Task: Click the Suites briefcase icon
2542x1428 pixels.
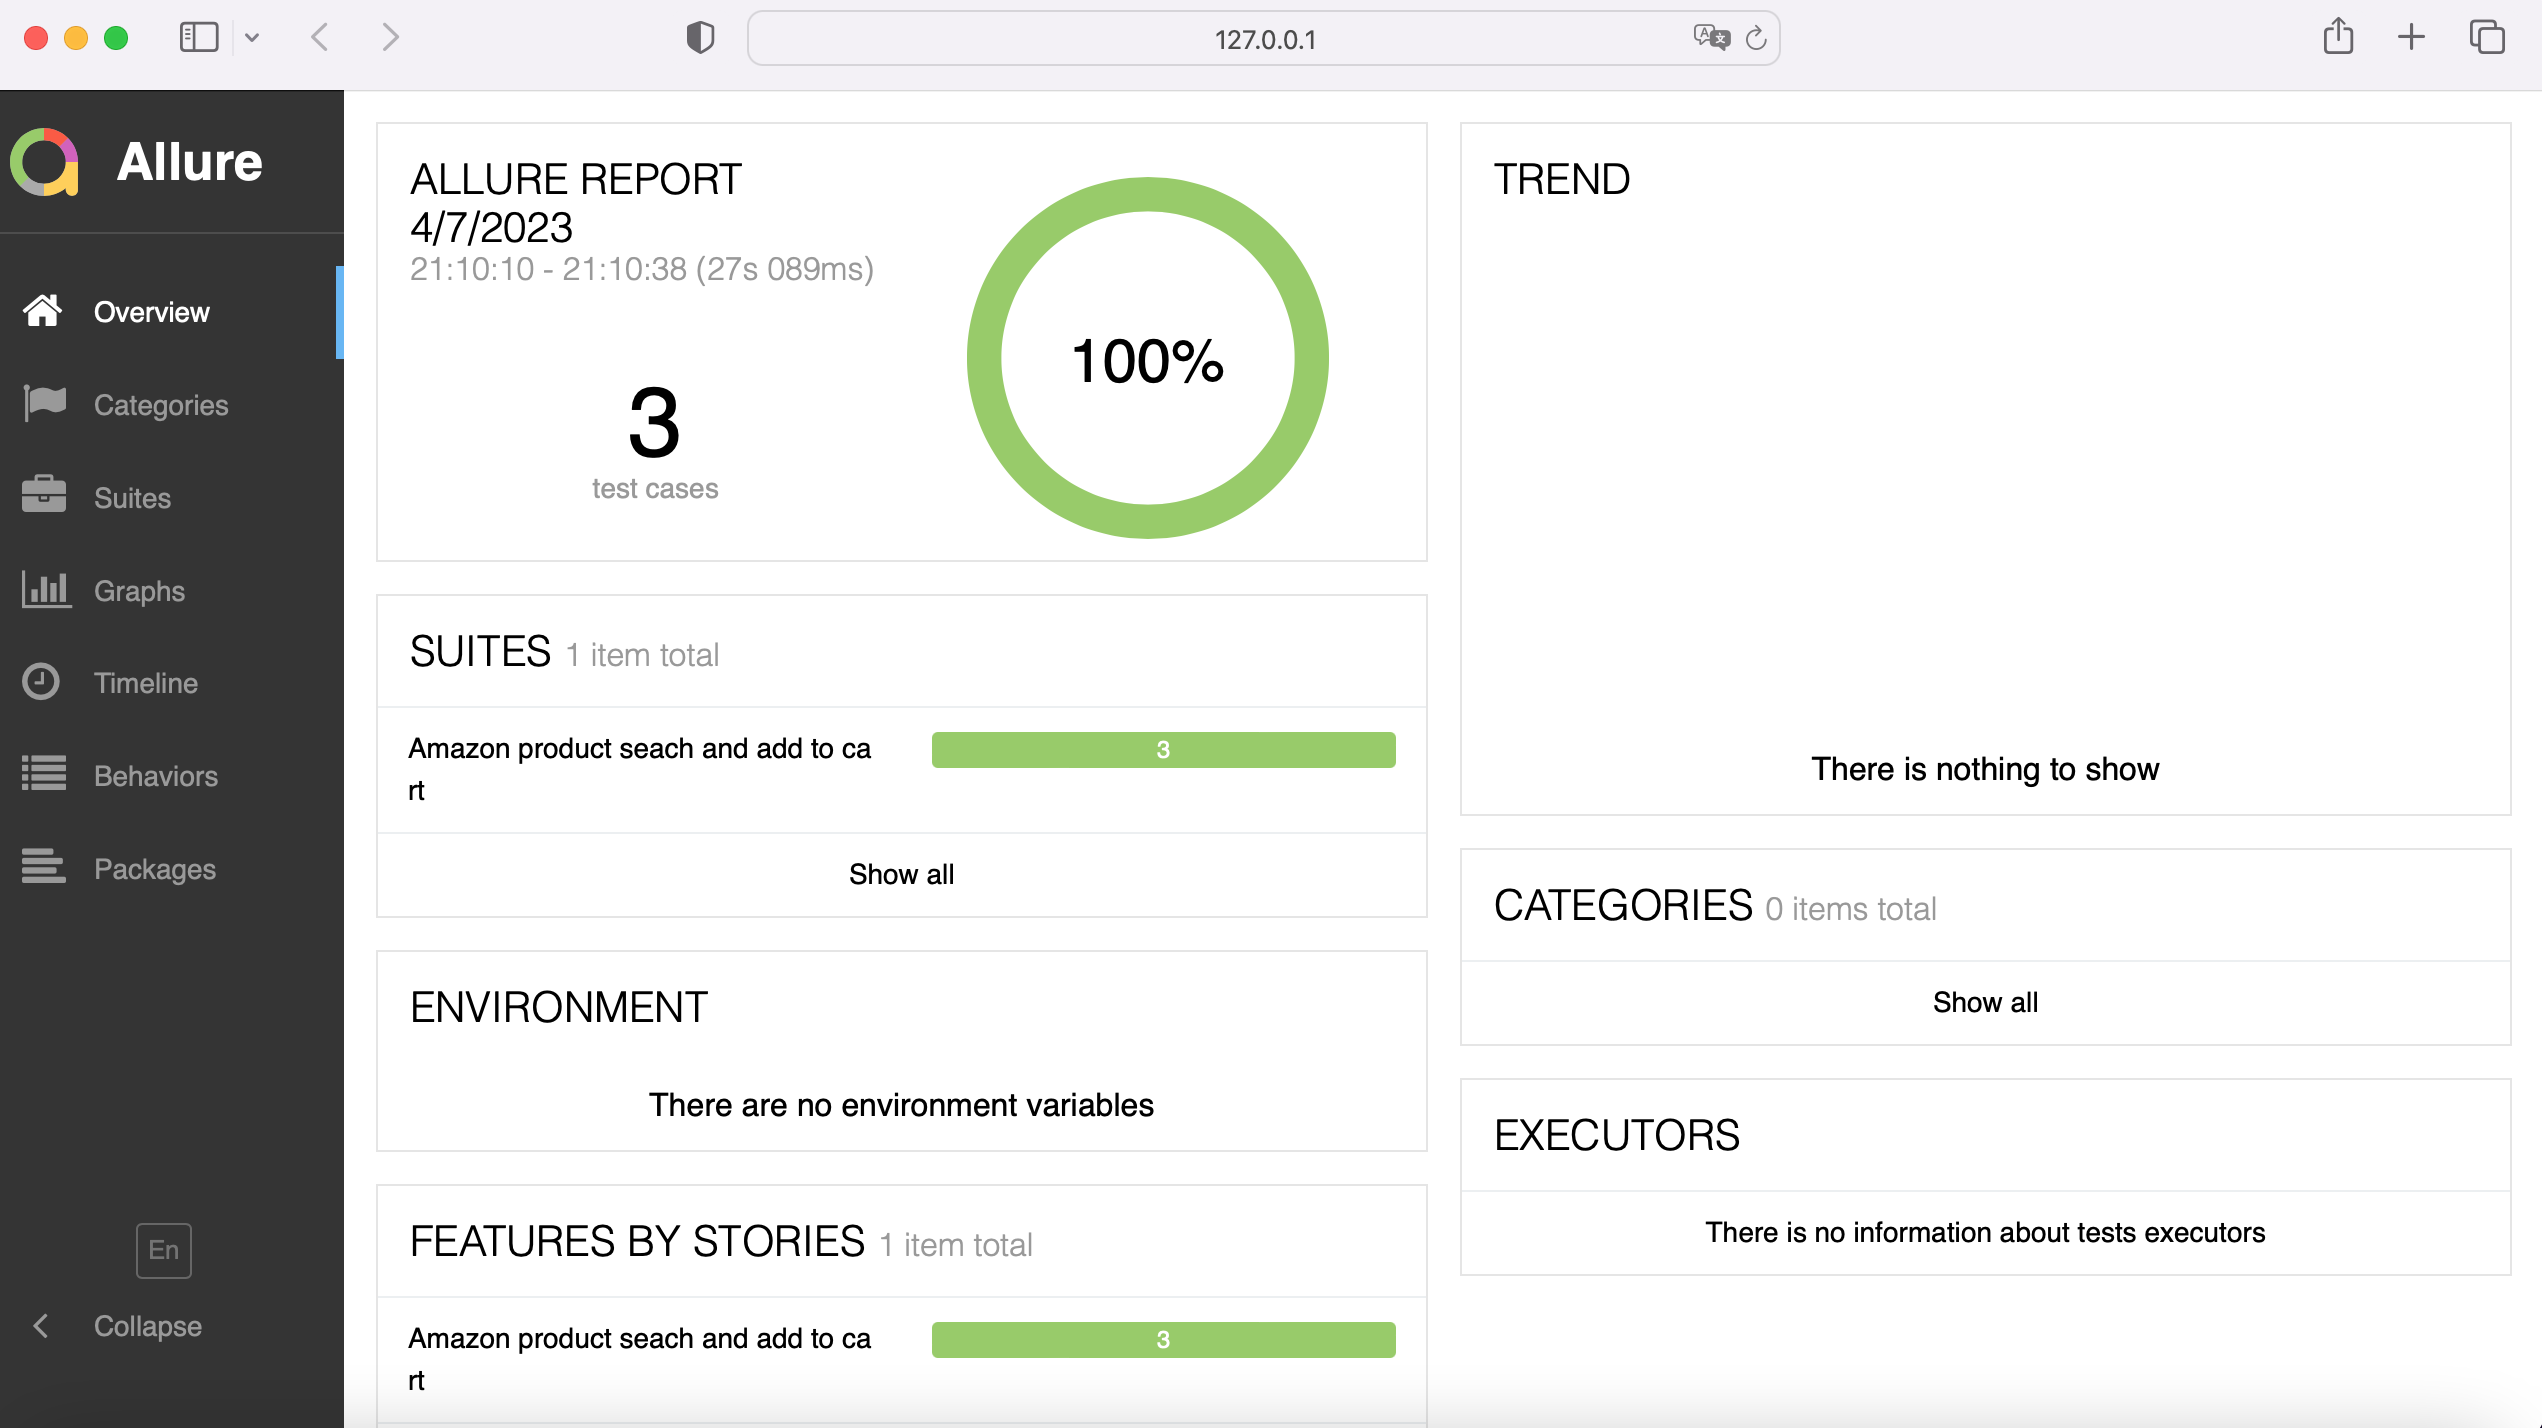Action: (x=44, y=496)
